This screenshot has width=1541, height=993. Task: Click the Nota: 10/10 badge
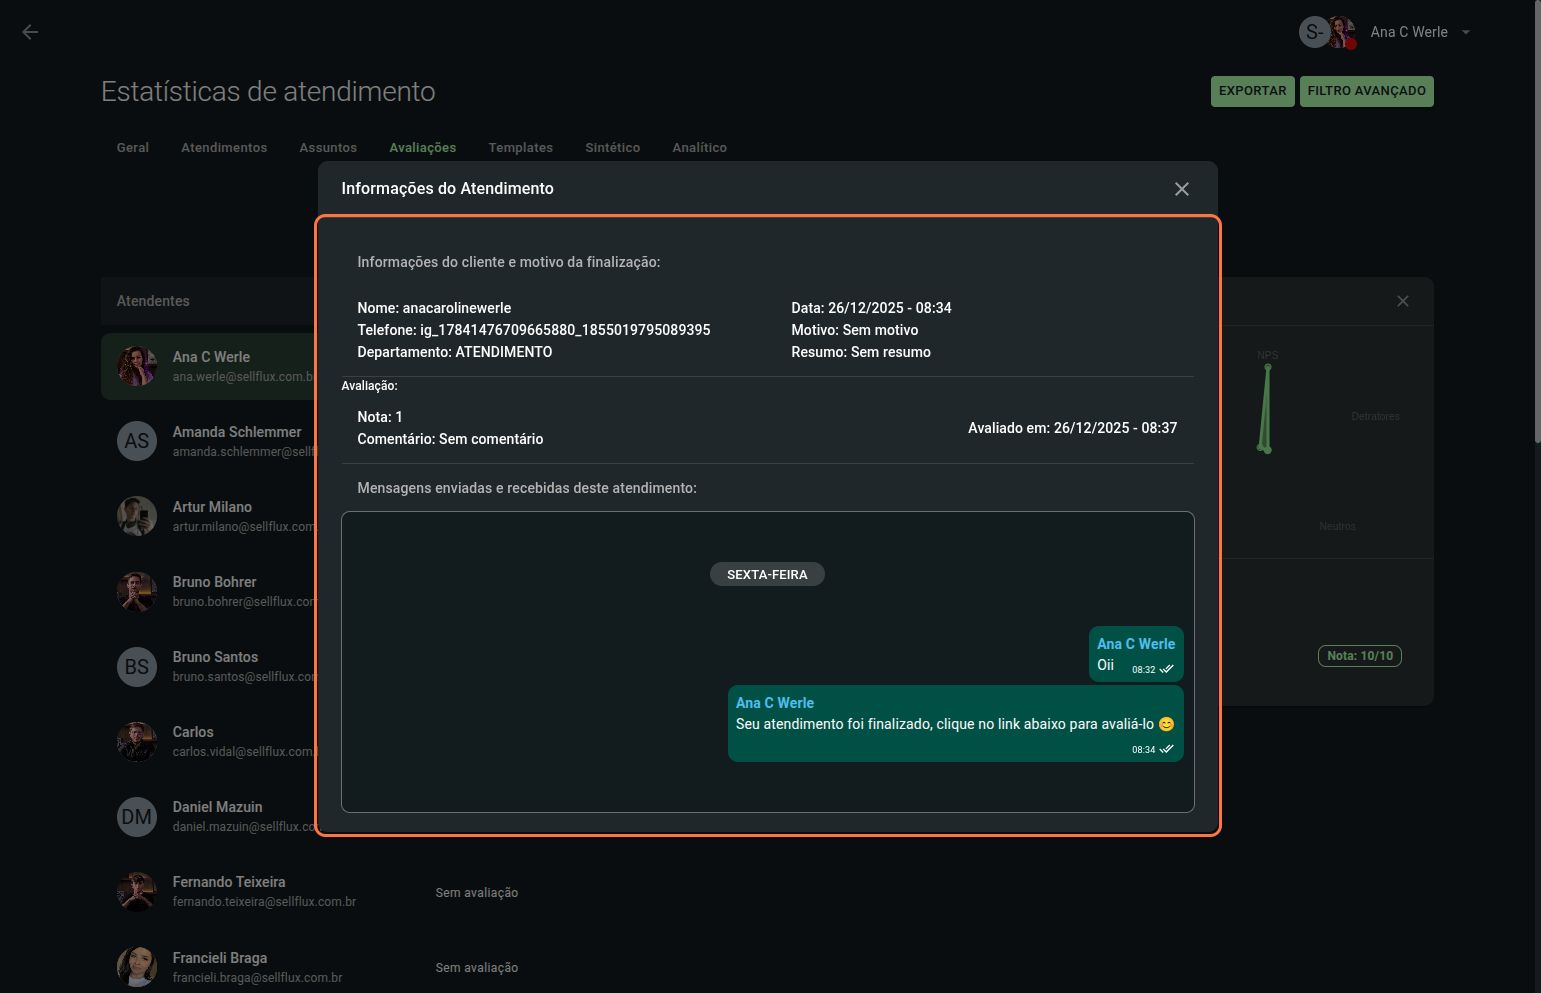coord(1359,656)
